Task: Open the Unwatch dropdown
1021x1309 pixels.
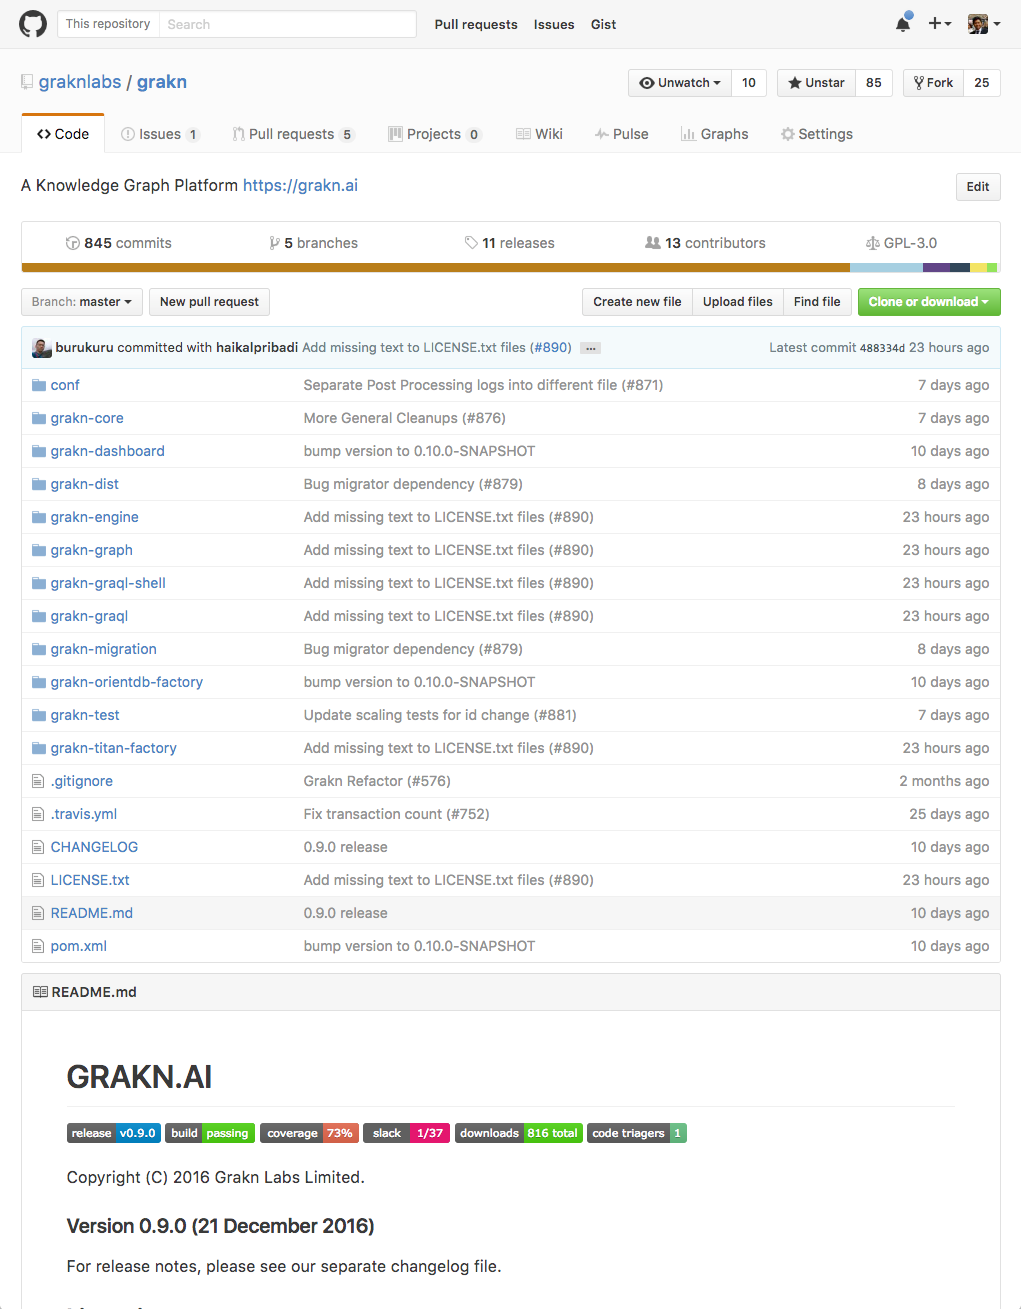Action: coord(680,83)
